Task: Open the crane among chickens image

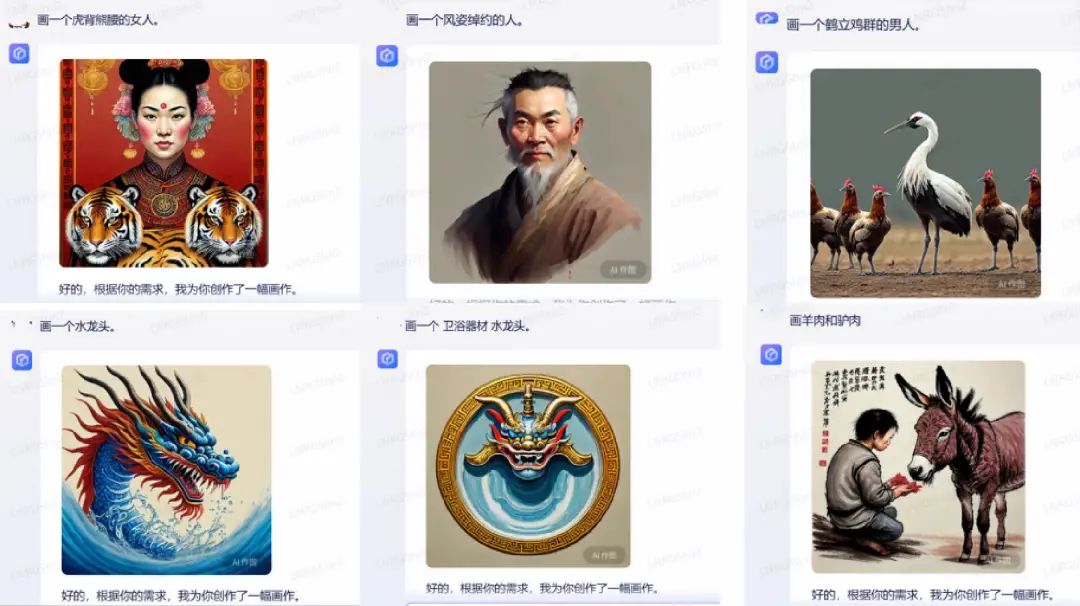Action: (925, 182)
